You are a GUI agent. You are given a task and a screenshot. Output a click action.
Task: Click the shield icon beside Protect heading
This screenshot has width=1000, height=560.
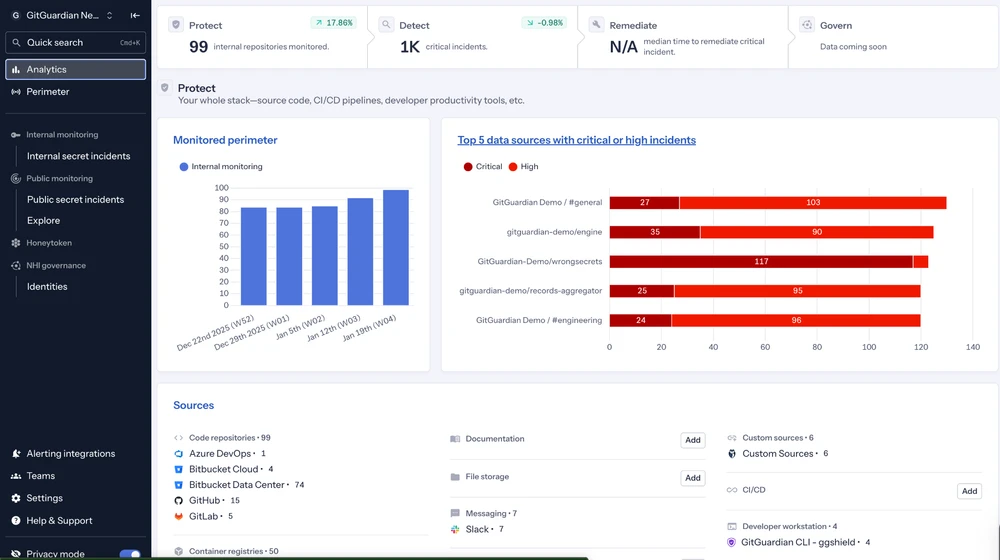(x=165, y=88)
